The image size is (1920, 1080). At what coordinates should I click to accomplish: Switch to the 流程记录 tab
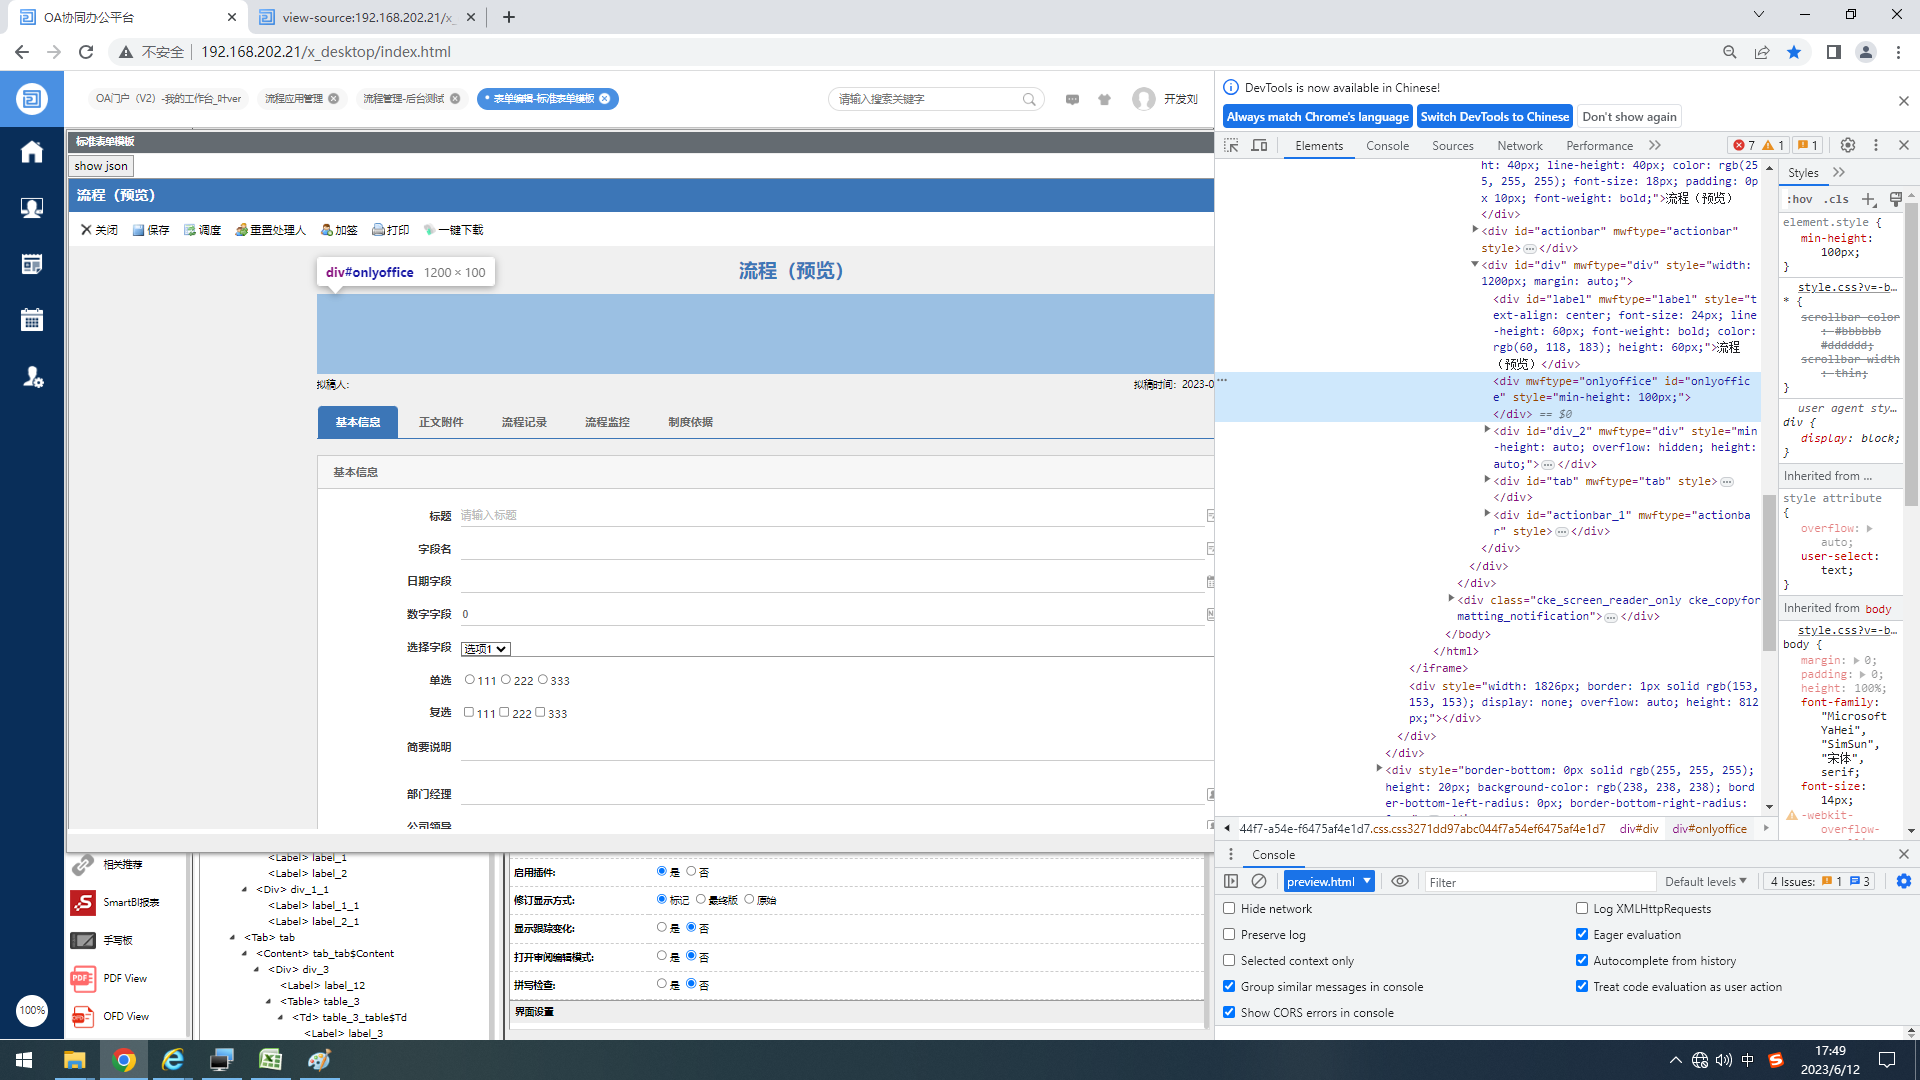pyautogui.click(x=524, y=422)
